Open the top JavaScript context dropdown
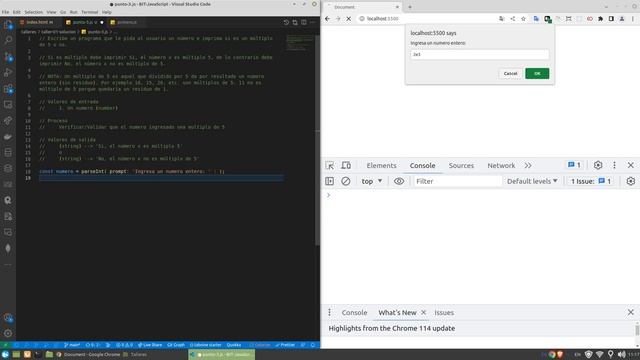640x360 pixels. click(371, 181)
